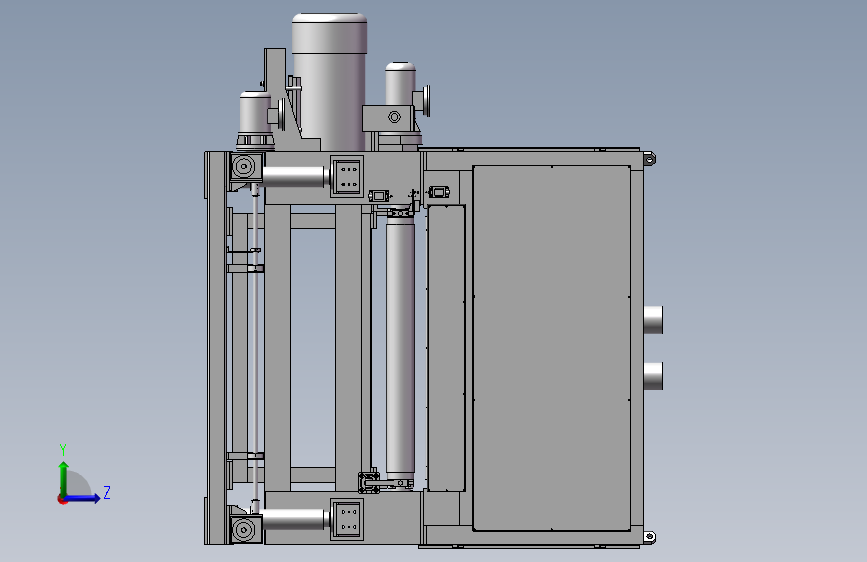This screenshot has width=867, height=562.
Task: Click the blue Z axis of the triad
Action: (83, 498)
